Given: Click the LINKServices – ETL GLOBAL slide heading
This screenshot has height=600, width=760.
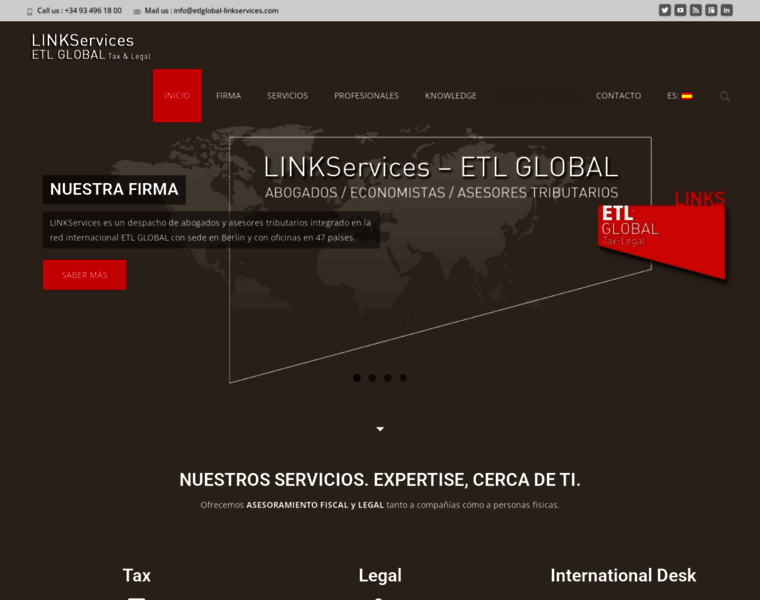Looking at the screenshot, I should [x=441, y=167].
